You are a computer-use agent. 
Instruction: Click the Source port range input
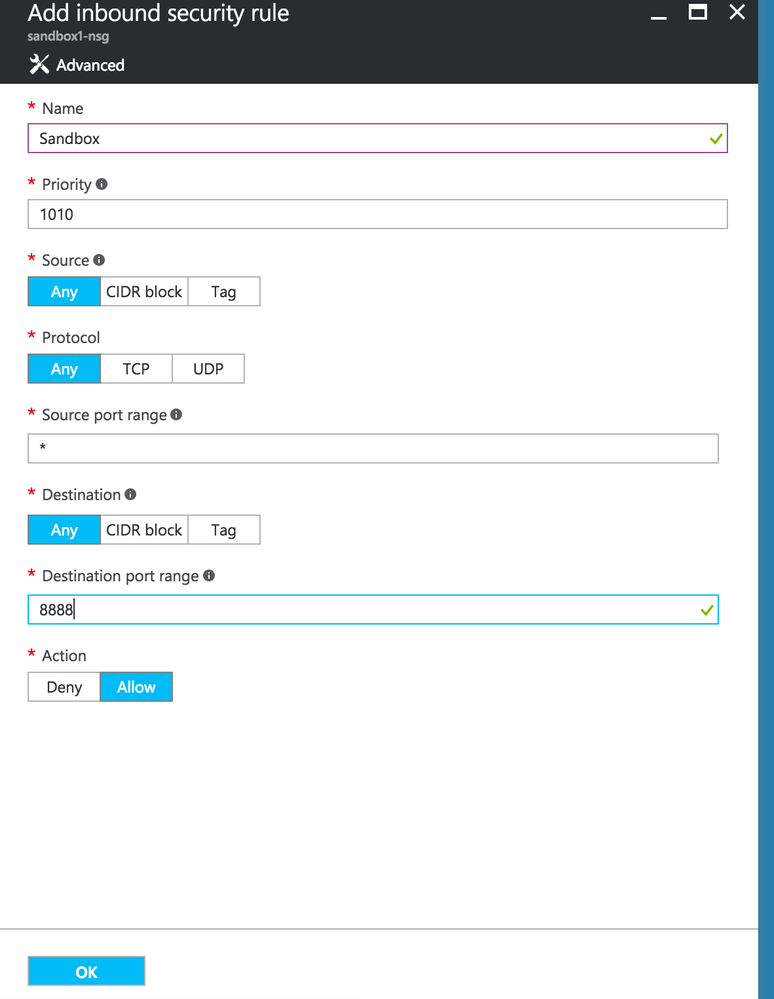pos(372,448)
